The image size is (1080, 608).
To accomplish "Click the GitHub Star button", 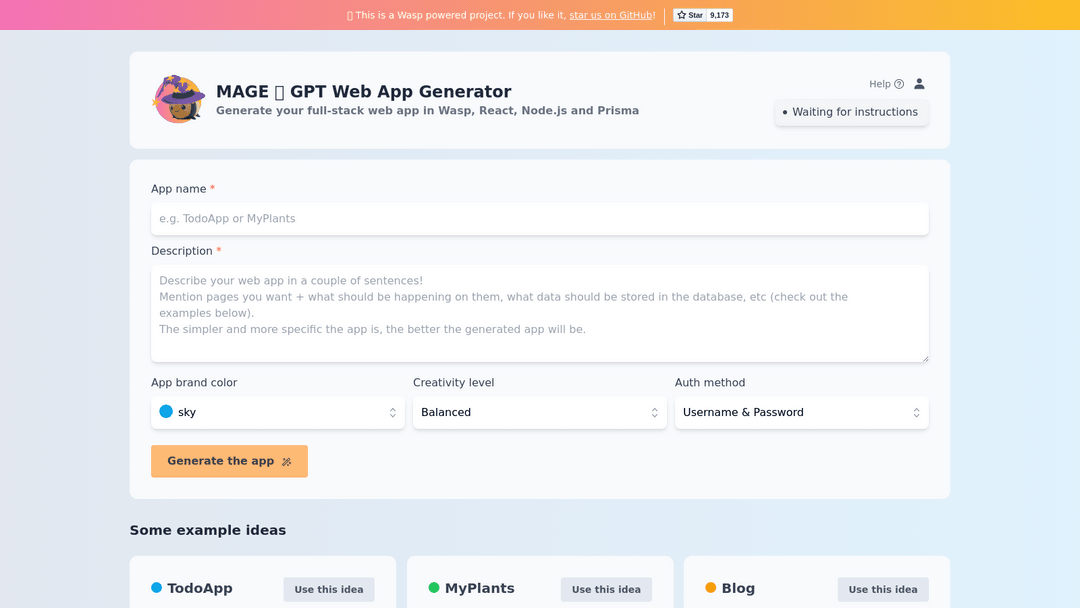I will 689,15.
